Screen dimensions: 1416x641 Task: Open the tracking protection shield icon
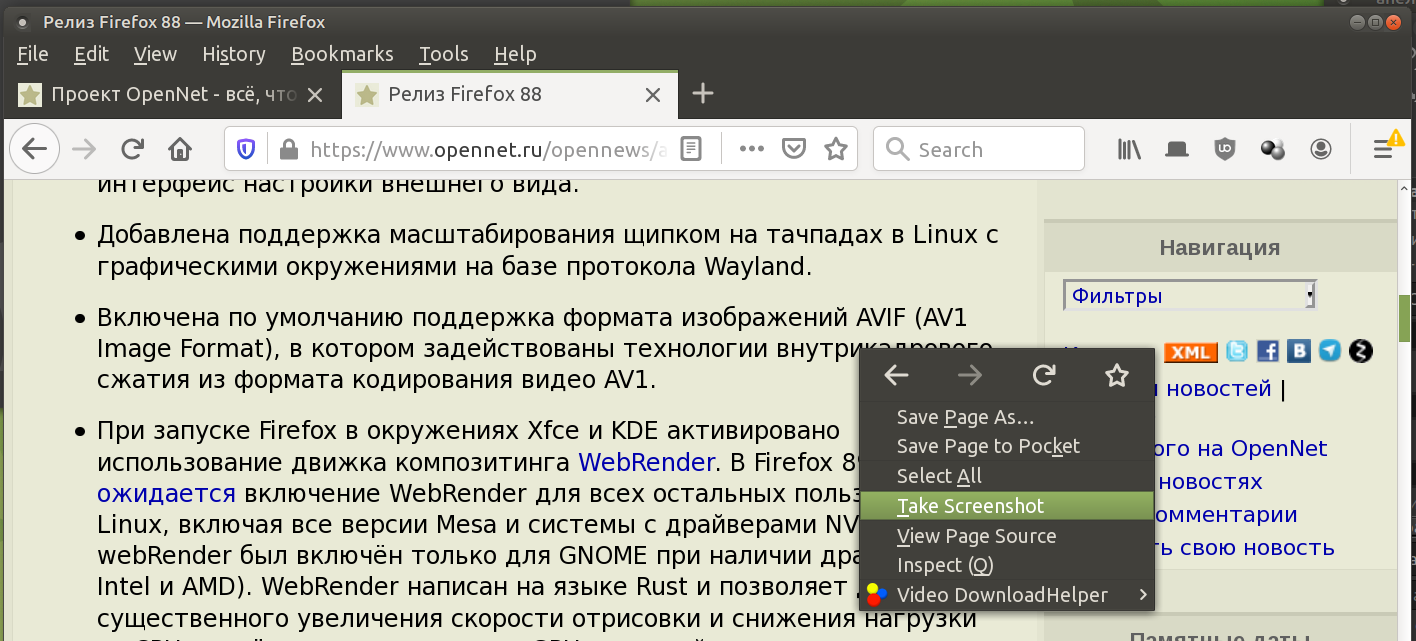point(246,150)
